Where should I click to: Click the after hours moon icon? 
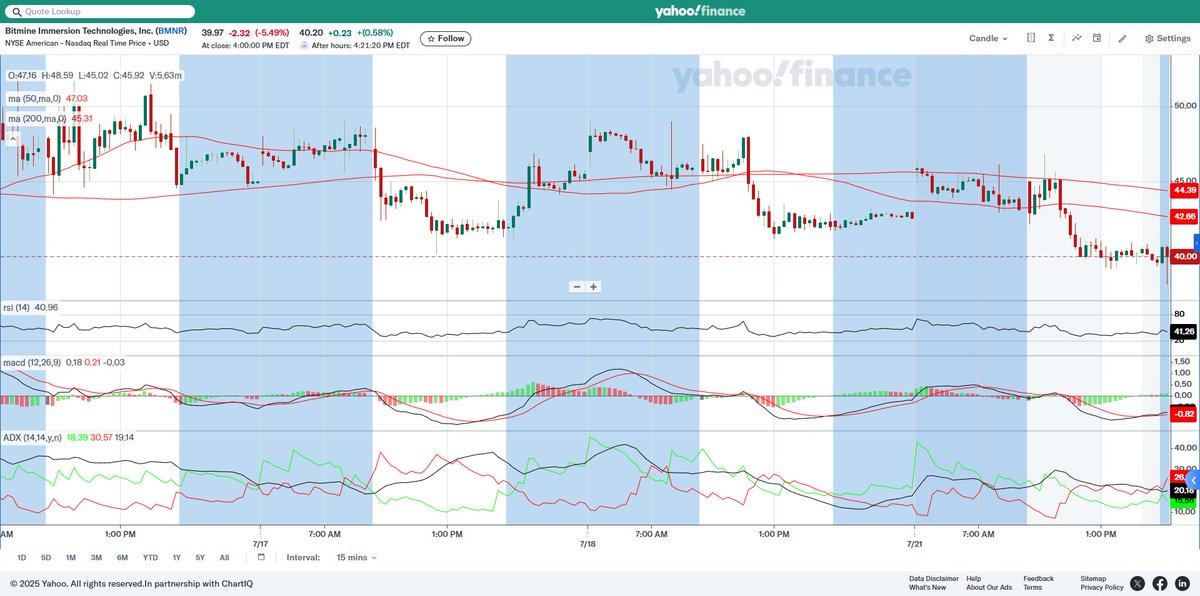click(x=305, y=45)
